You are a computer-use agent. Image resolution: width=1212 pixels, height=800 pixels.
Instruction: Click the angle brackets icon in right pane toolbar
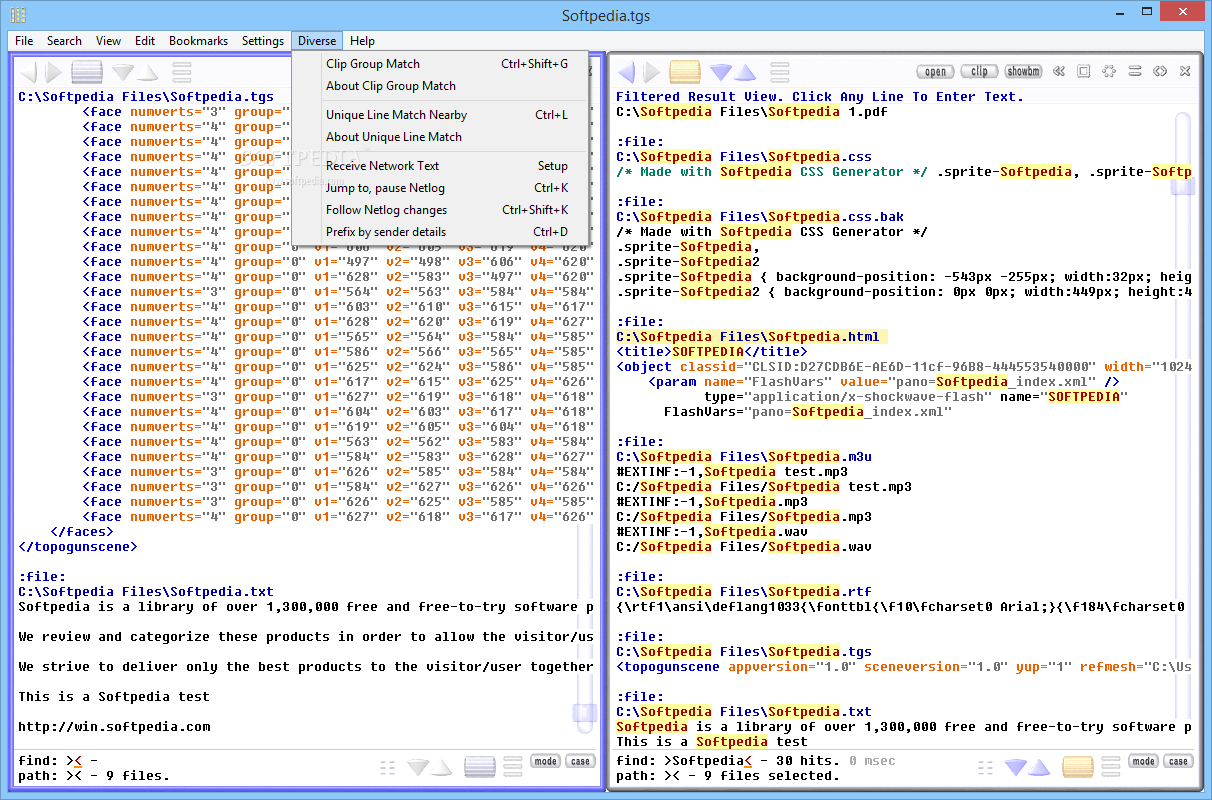[1160, 71]
